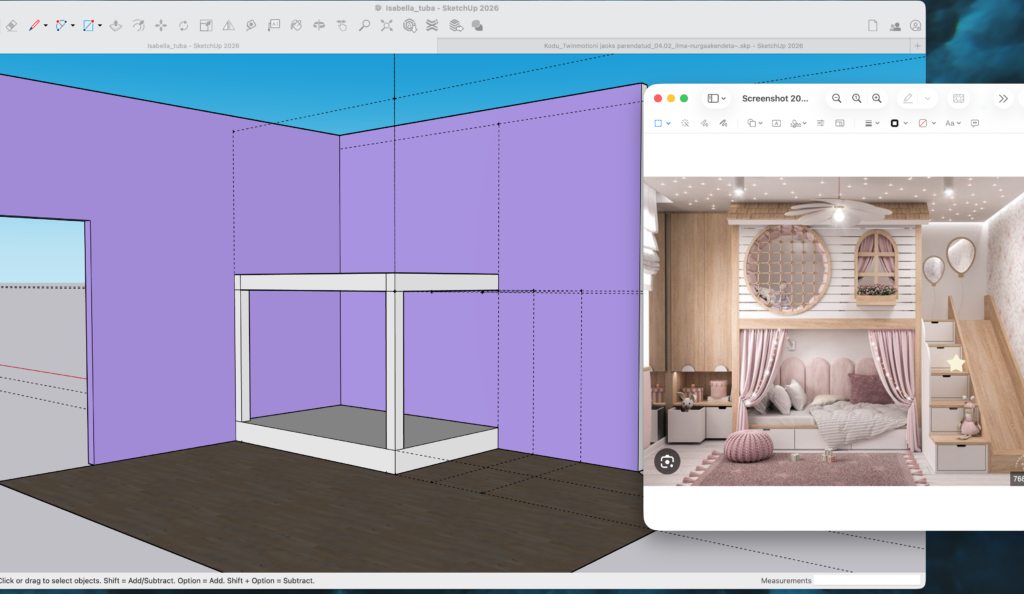The height and width of the screenshot is (594, 1024).
Task: Select the Eraser tool in SketchUp
Action: (x=12, y=25)
